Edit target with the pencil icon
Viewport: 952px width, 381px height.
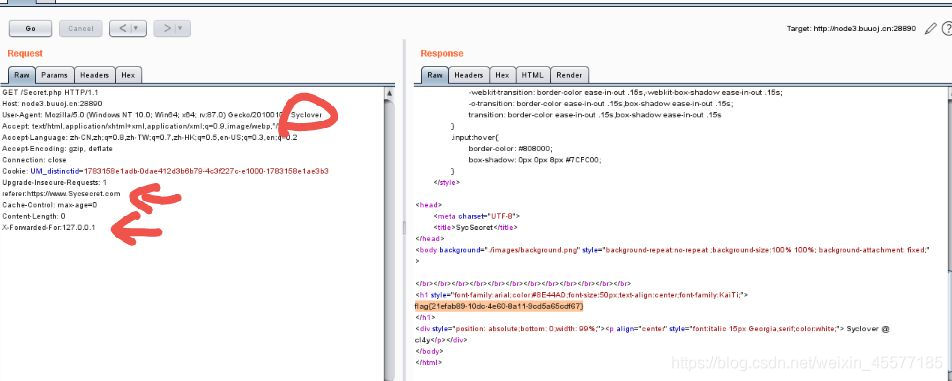coord(930,29)
